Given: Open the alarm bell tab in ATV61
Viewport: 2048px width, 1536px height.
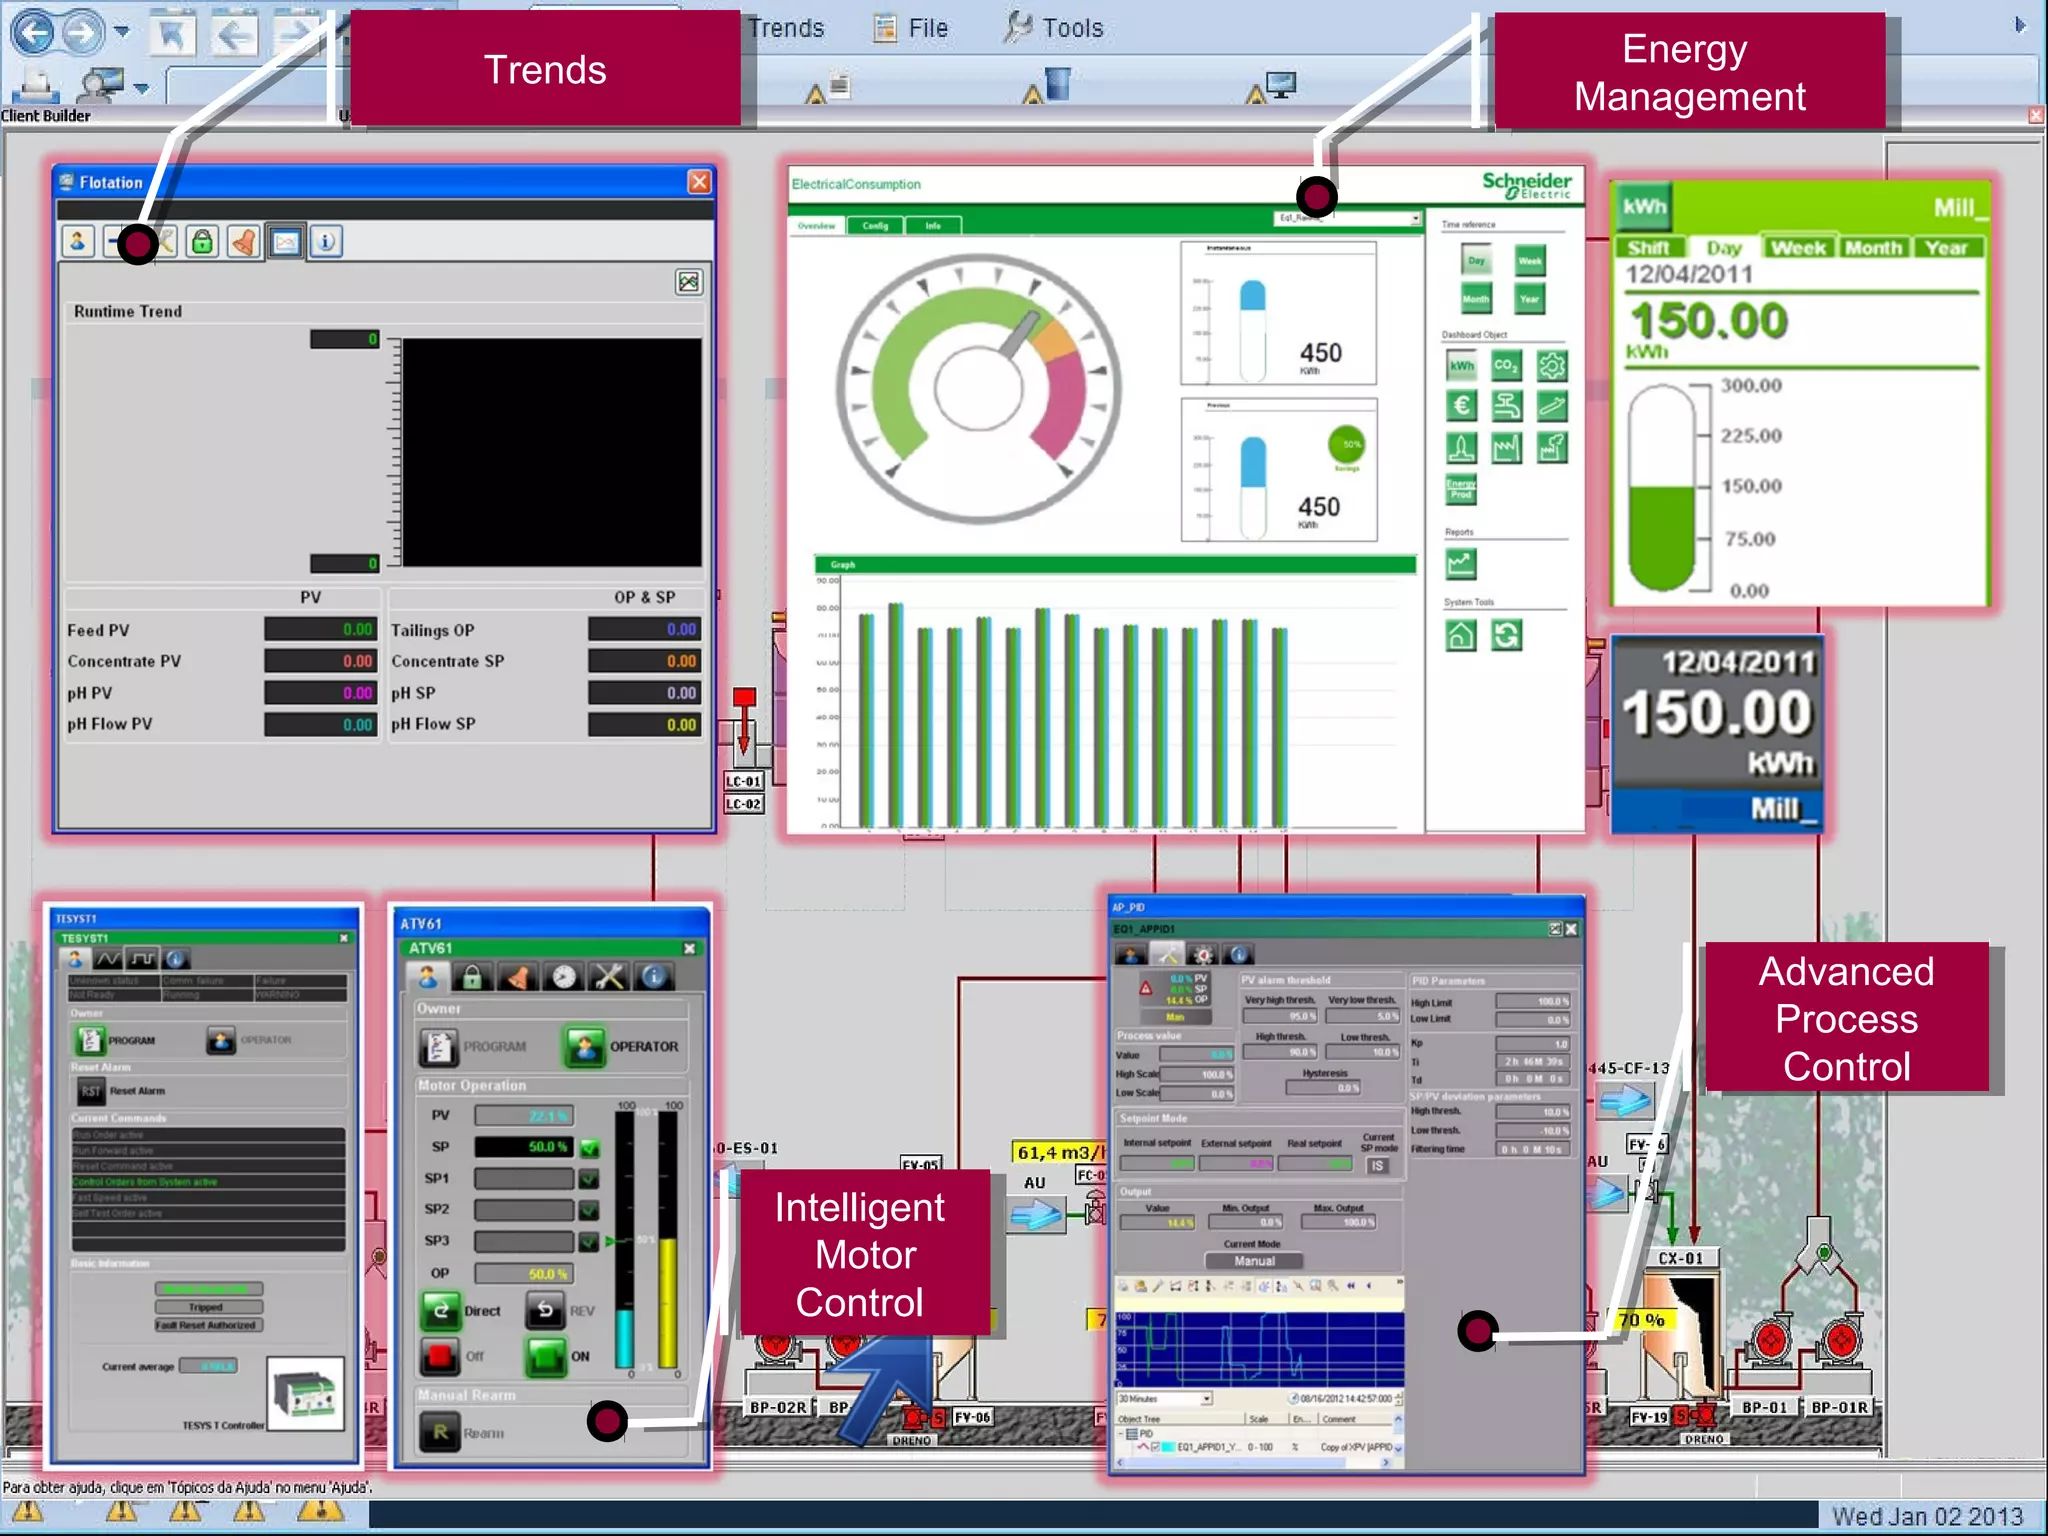Looking at the screenshot, I should 518,977.
